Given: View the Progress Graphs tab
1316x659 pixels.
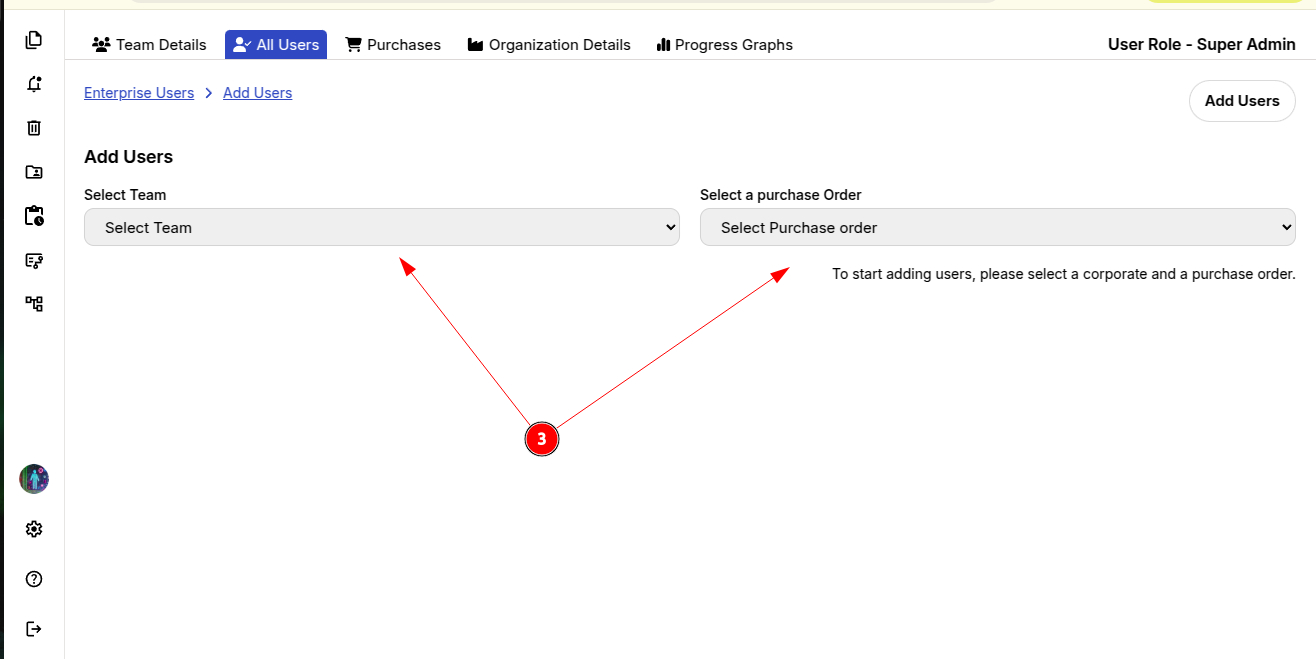Looking at the screenshot, I should click(724, 45).
